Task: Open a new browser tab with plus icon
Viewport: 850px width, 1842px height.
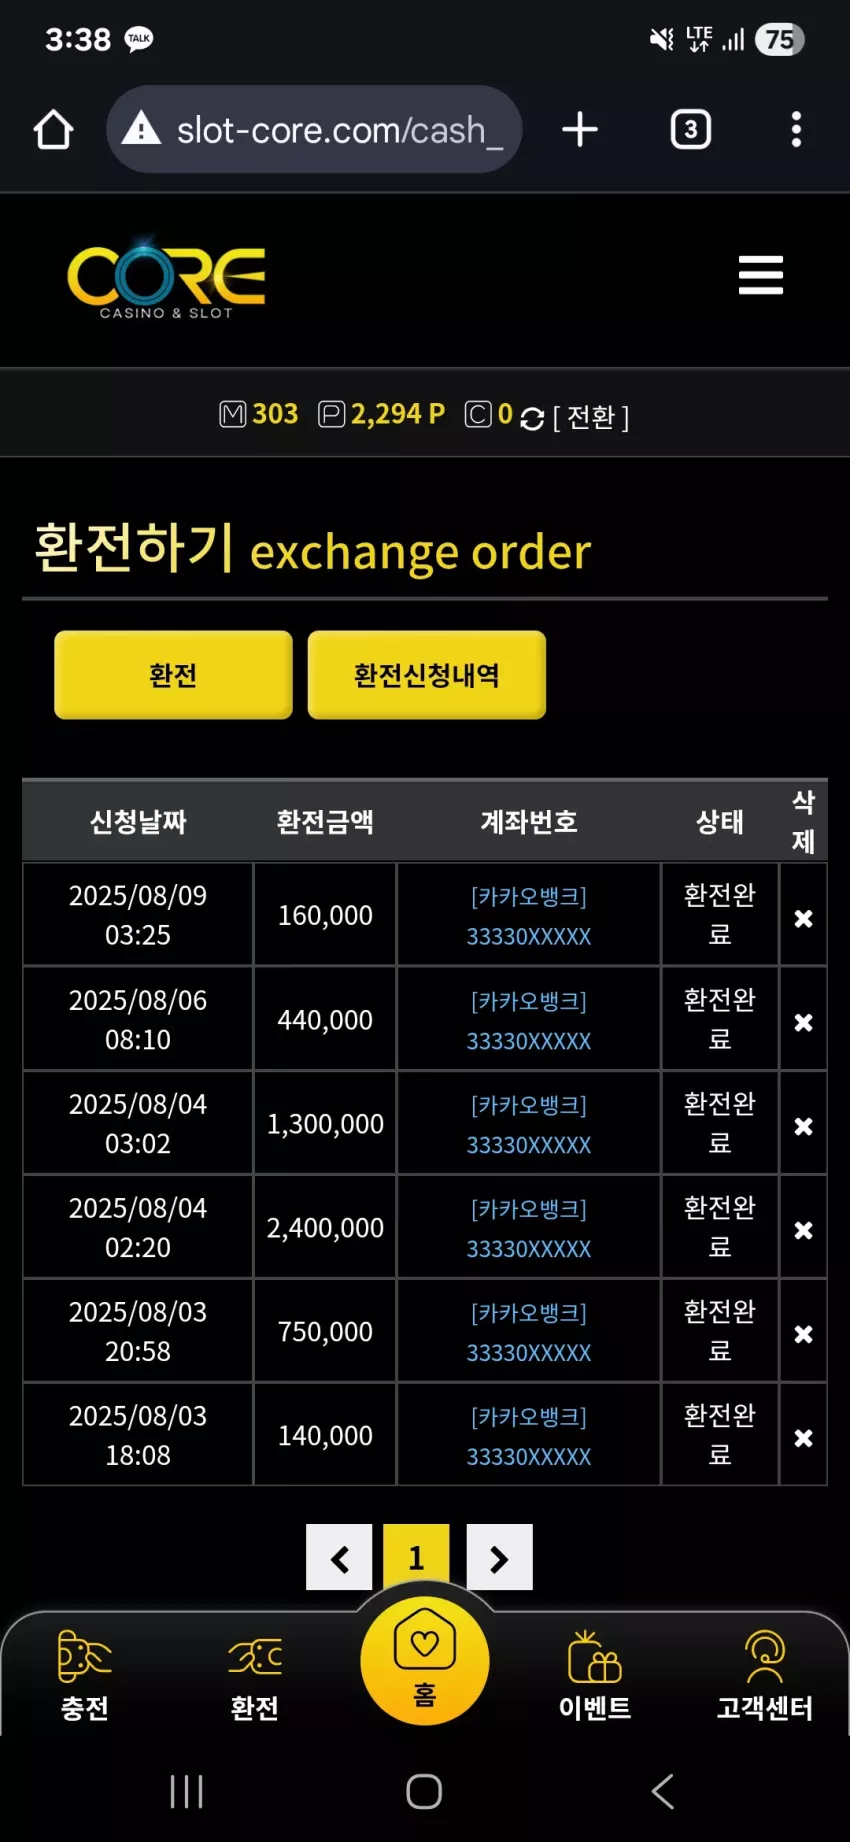Action: pyautogui.click(x=580, y=129)
